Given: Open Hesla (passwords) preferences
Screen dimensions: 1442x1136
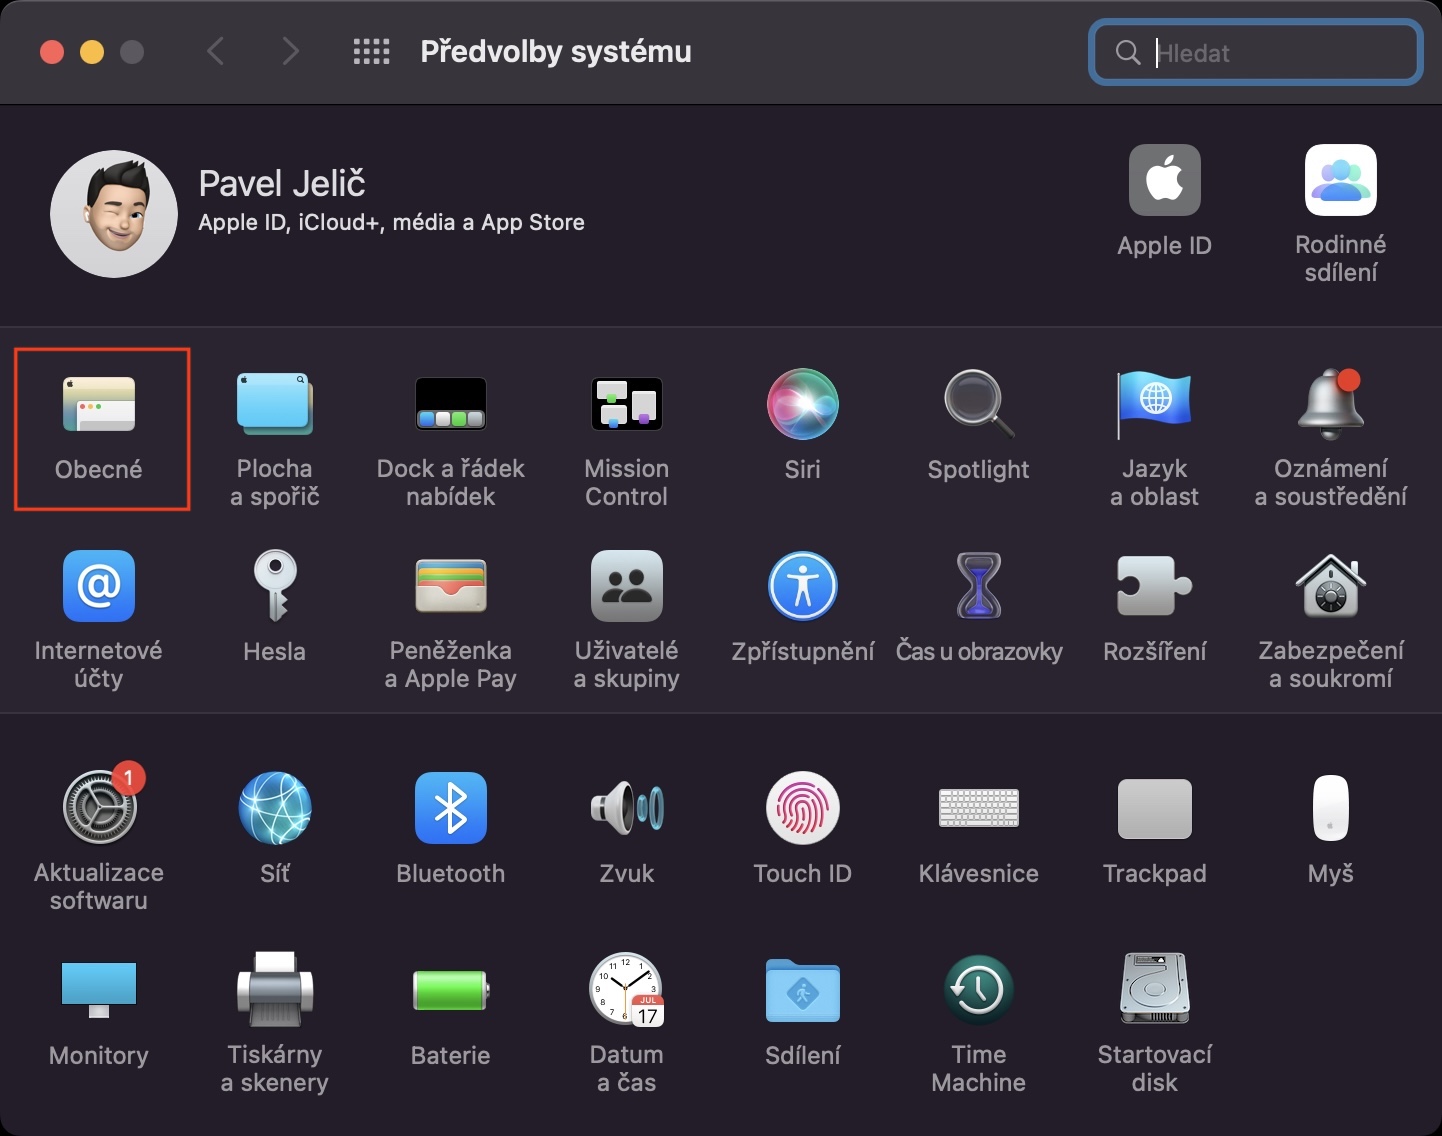Looking at the screenshot, I should click(275, 608).
